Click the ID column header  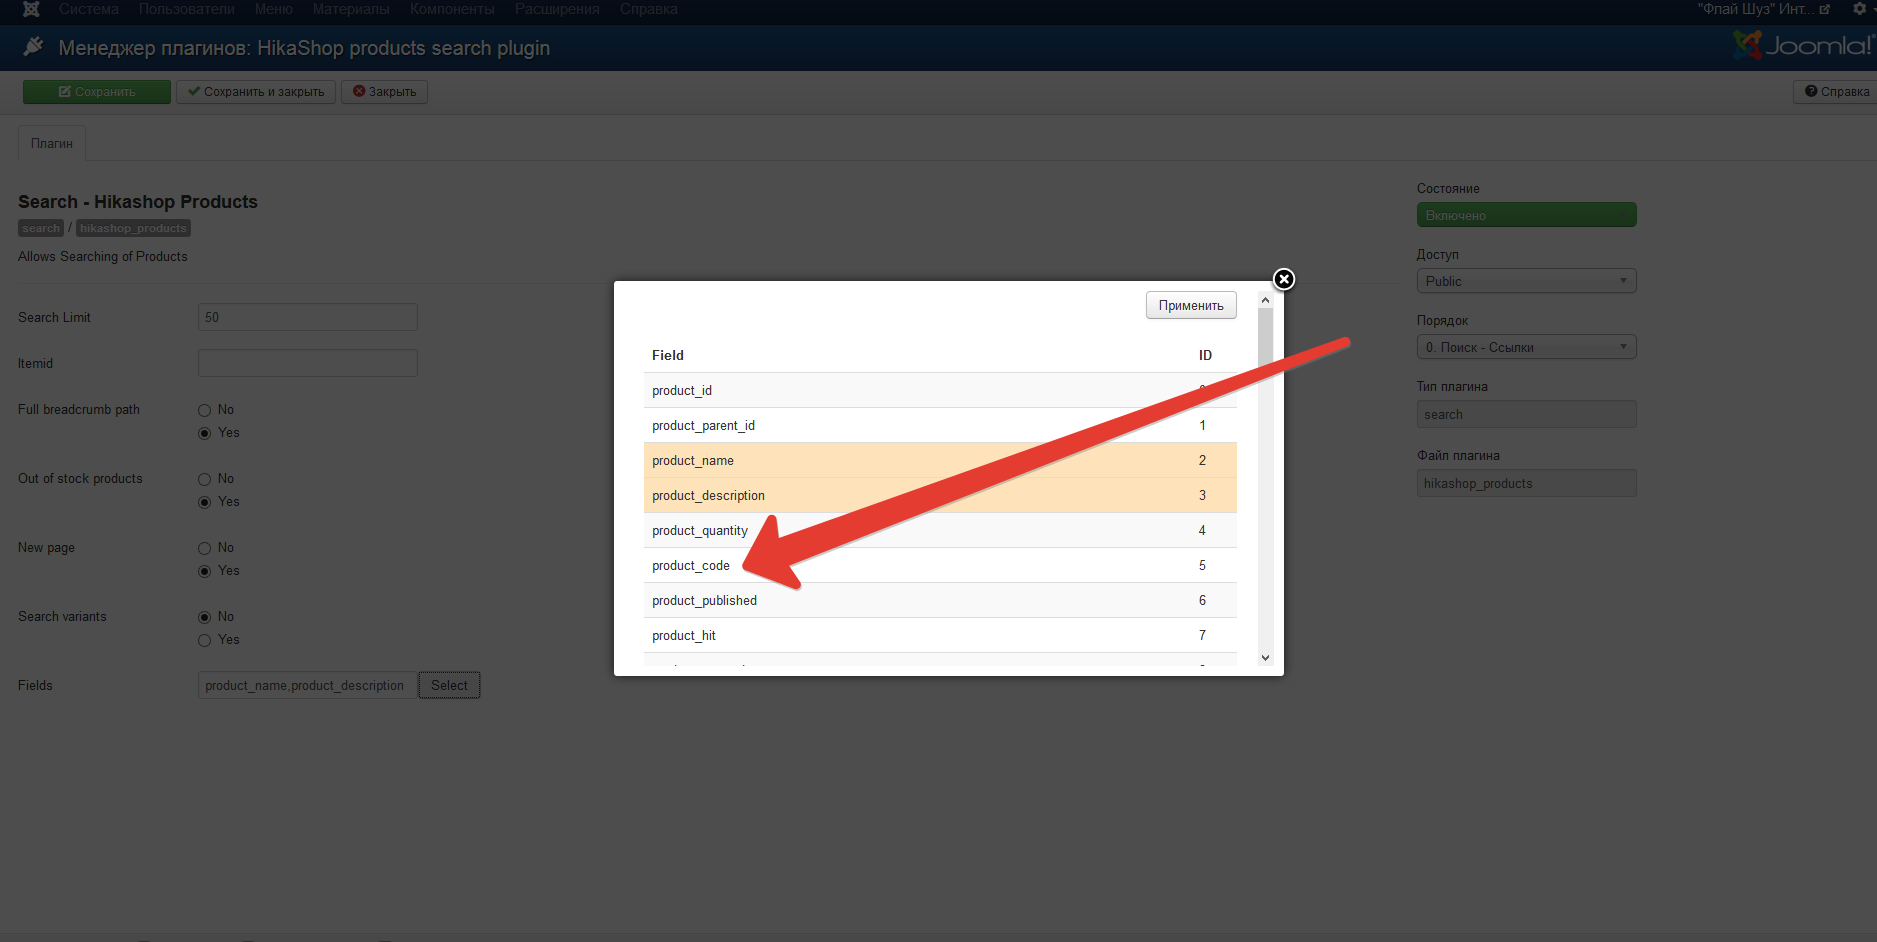pos(1205,355)
